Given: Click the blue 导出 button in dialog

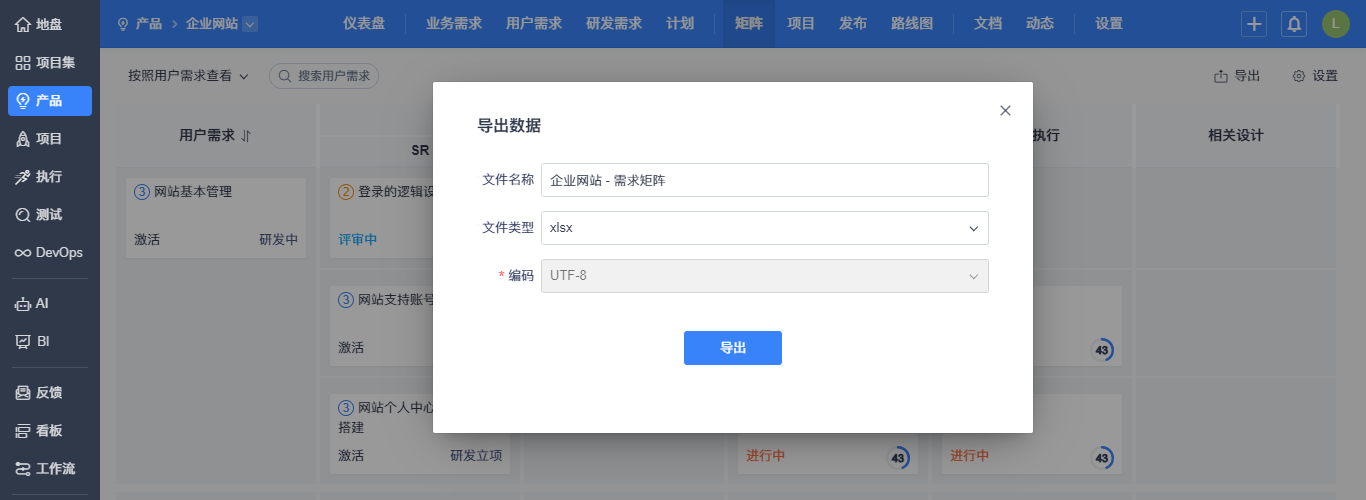Looking at the screenshot, I should click(x=733, y=348).
